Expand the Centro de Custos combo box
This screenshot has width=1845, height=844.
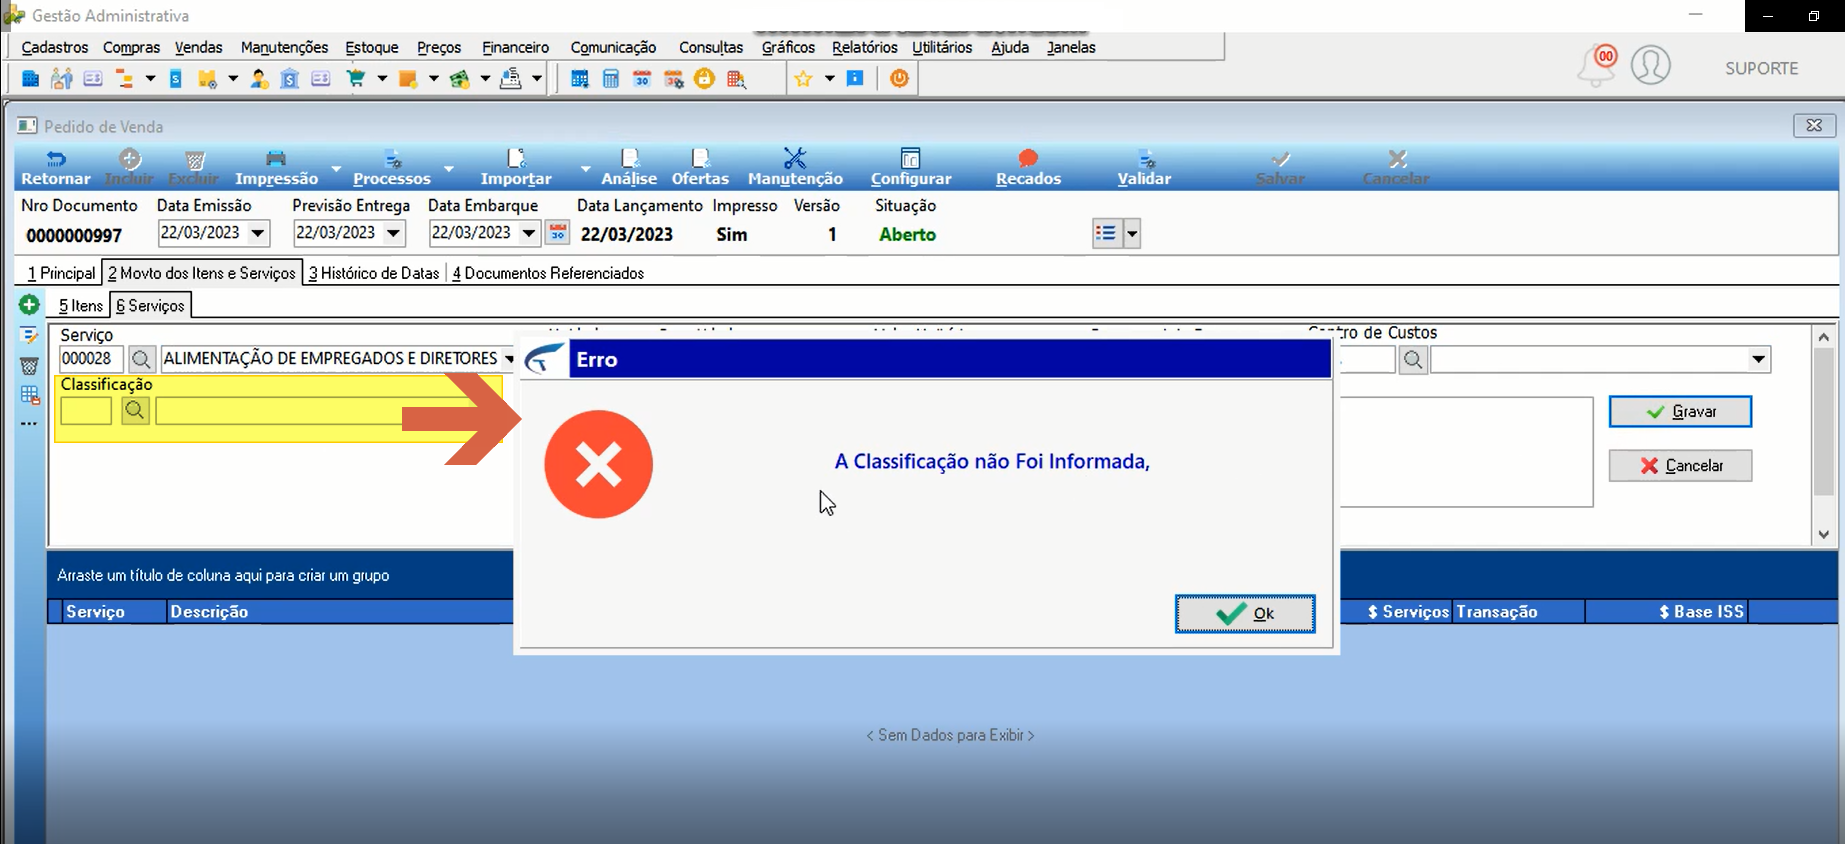(x=1758, y=359)
